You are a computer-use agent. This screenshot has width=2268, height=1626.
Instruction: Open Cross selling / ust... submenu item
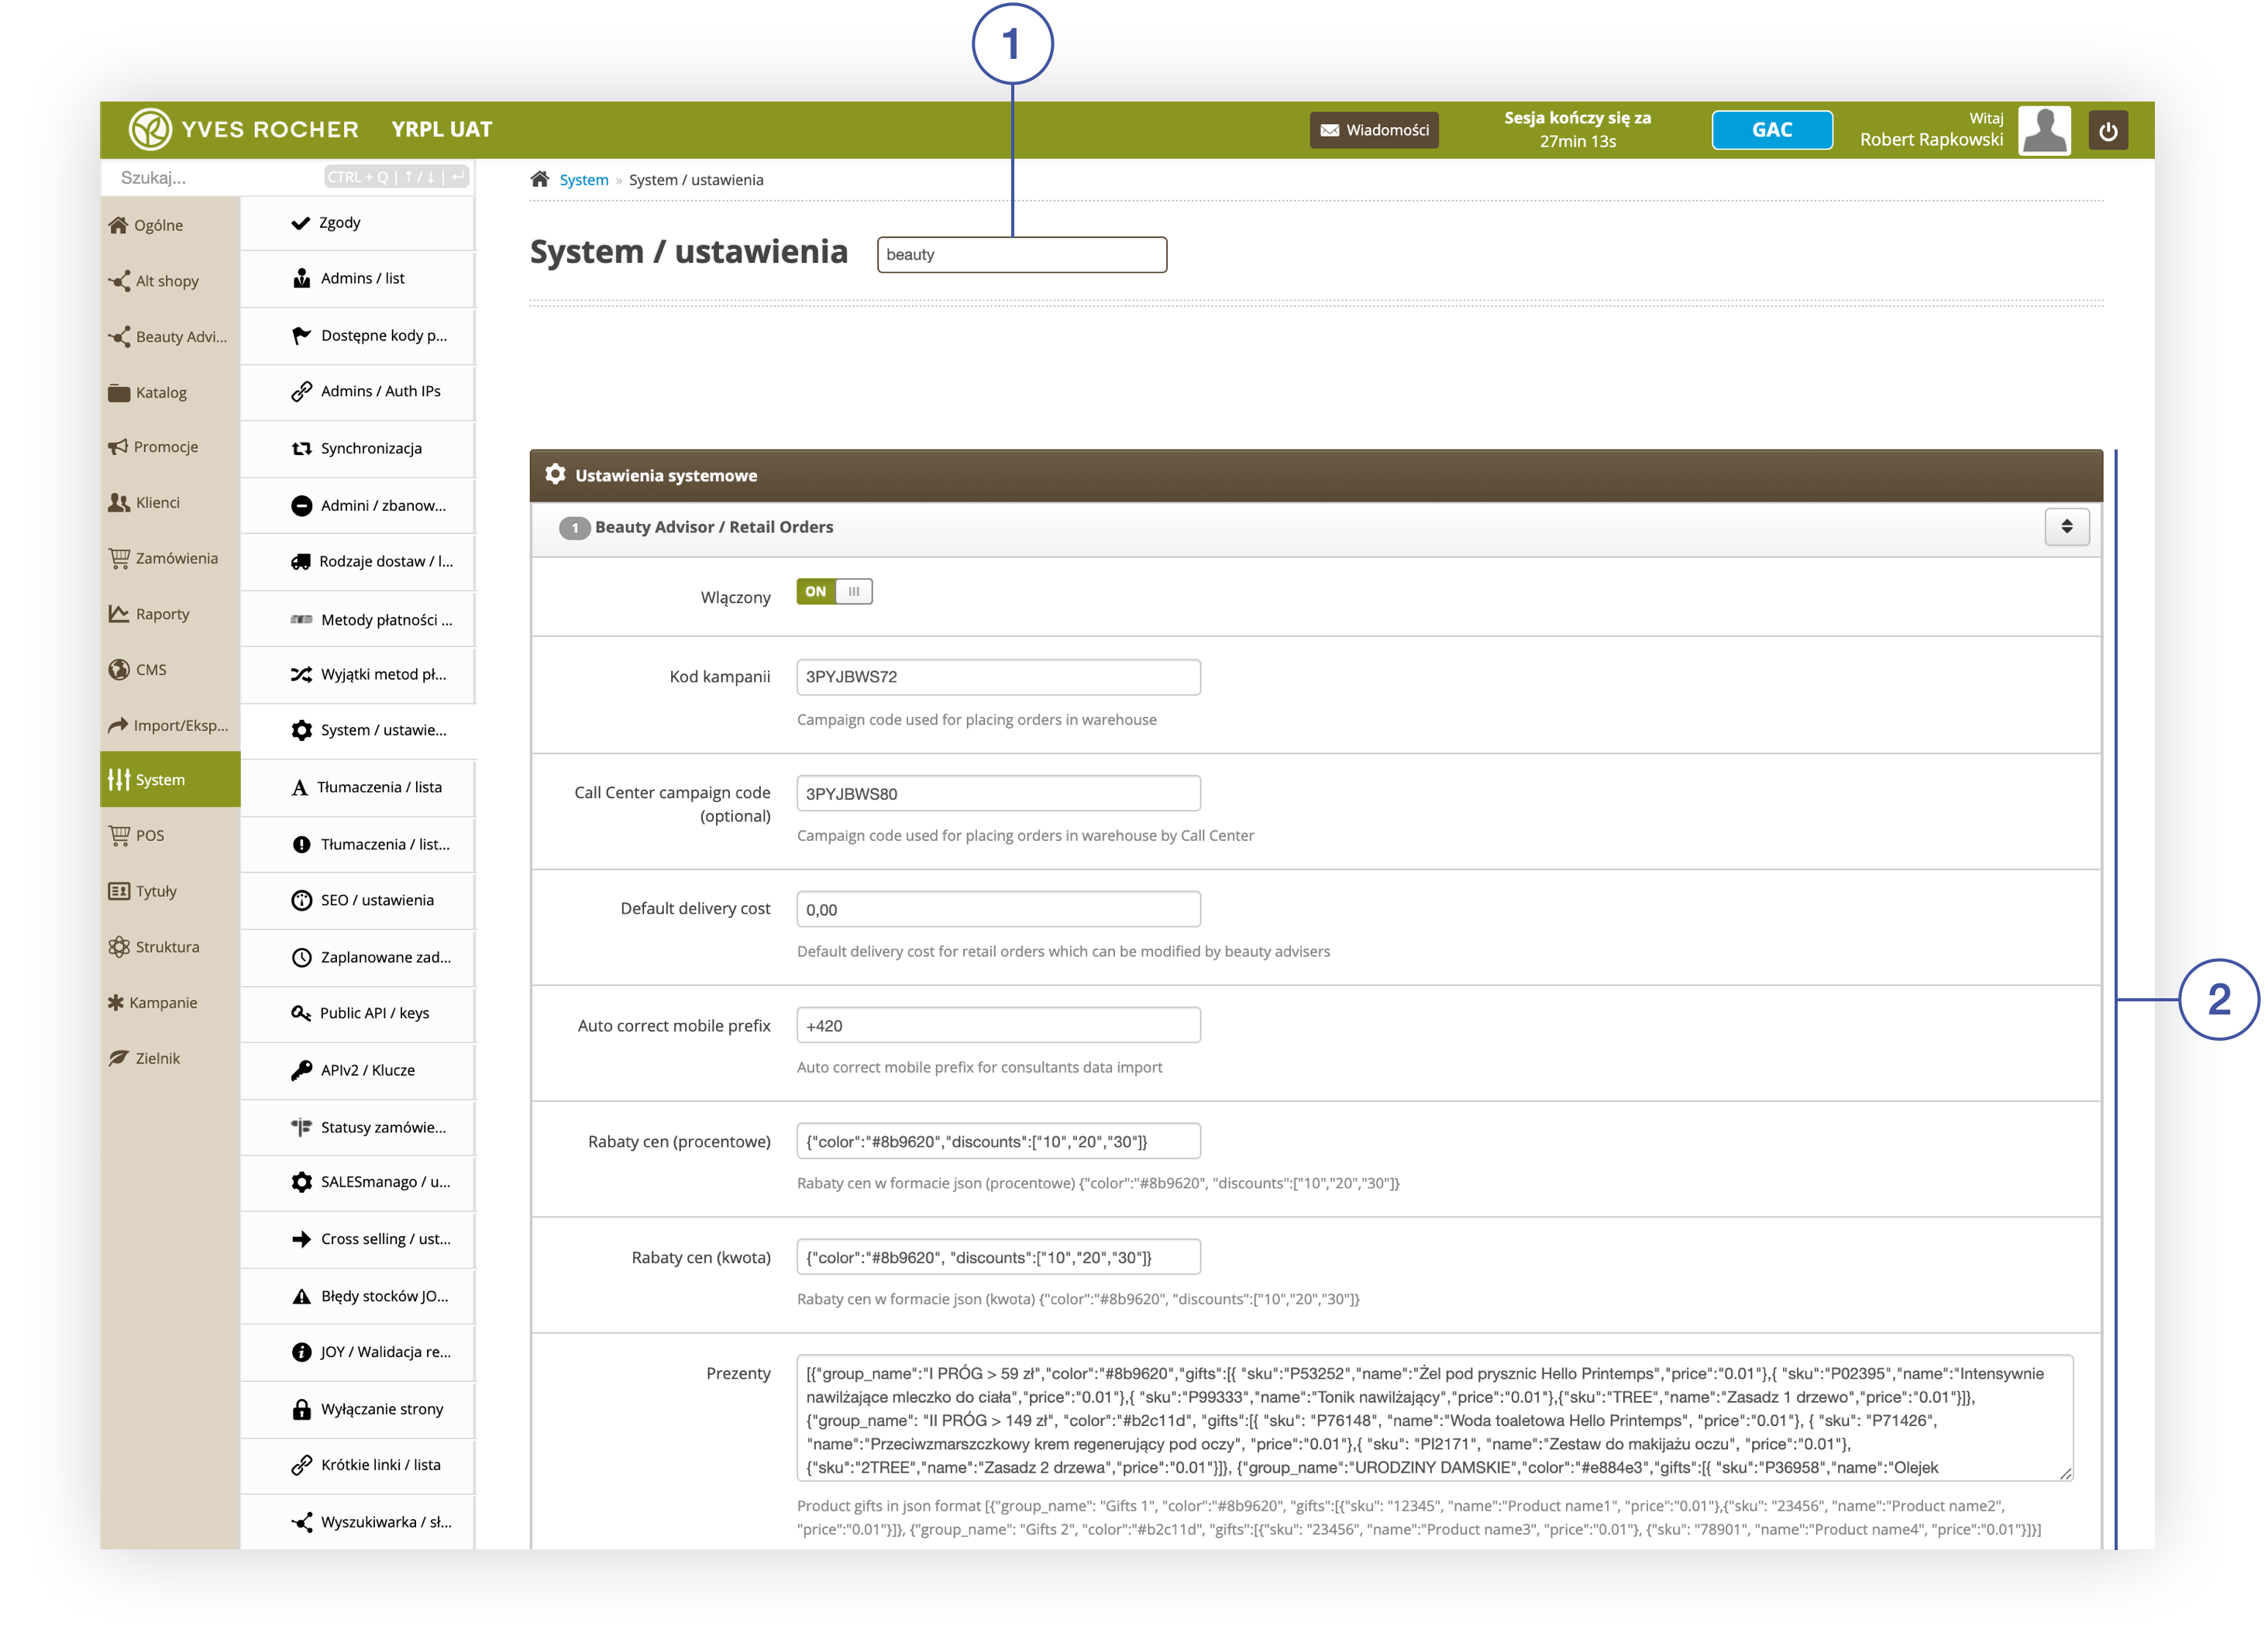pos(358,1239)
